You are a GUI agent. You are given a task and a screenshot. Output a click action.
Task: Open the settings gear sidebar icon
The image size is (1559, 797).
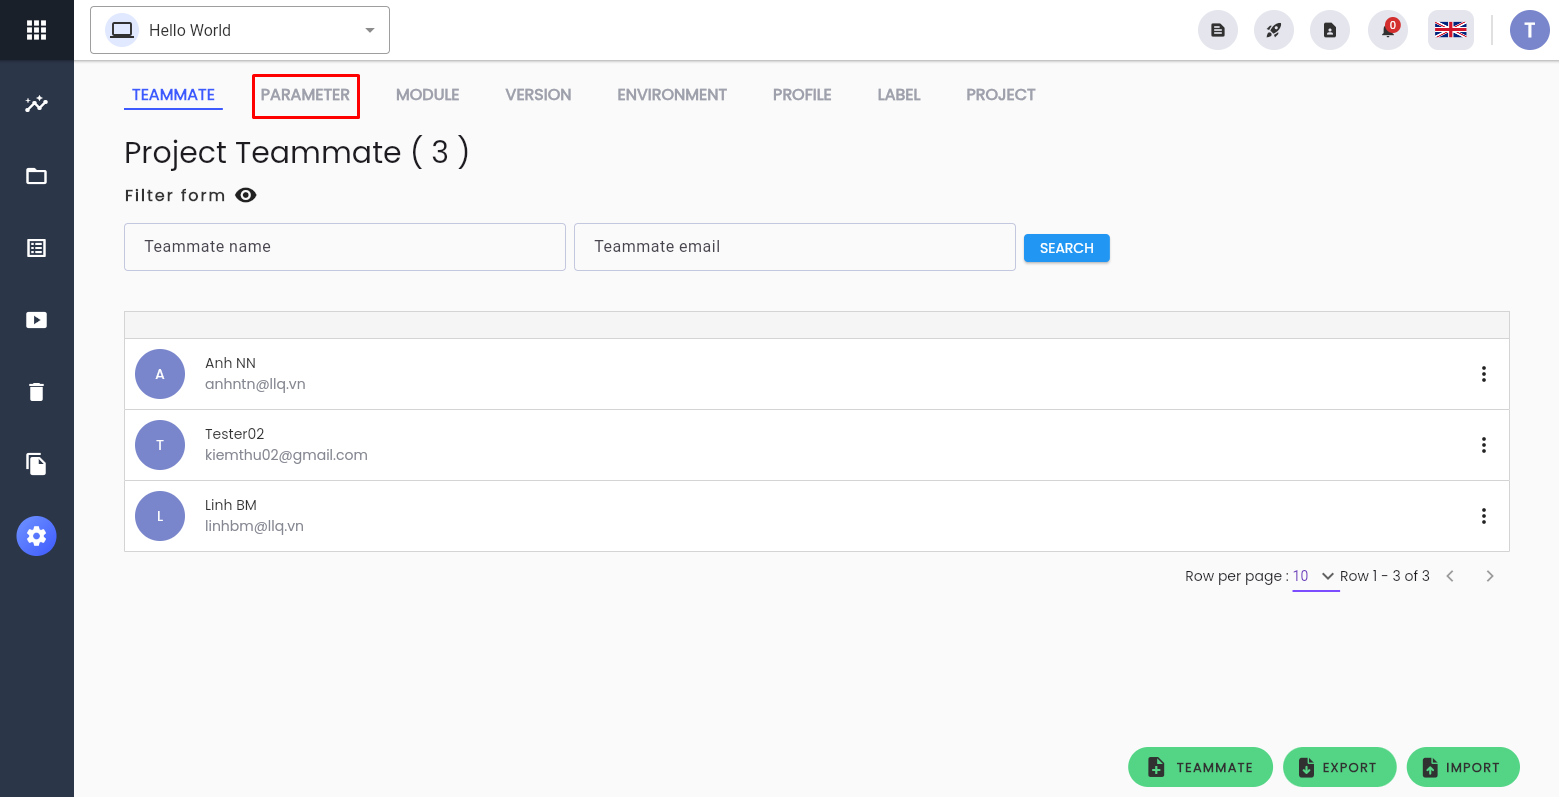click(x=37, y=536)
